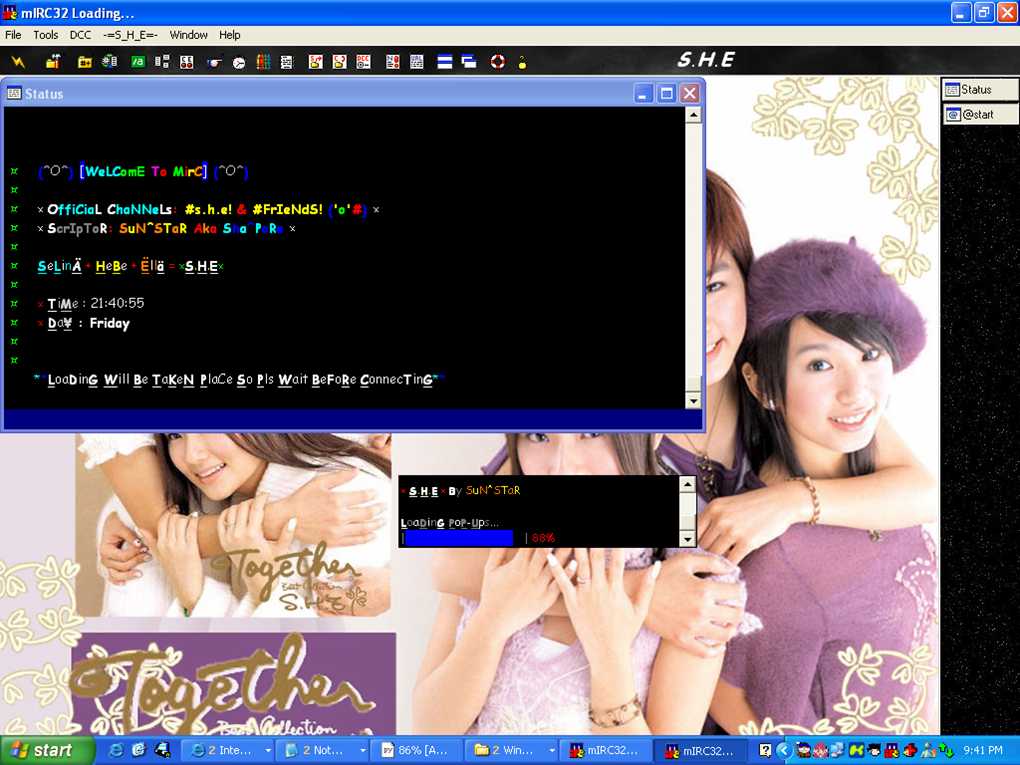Minimize the Status window
The height and width of the screenshot is (765, 1020).
tap(643, 94)
